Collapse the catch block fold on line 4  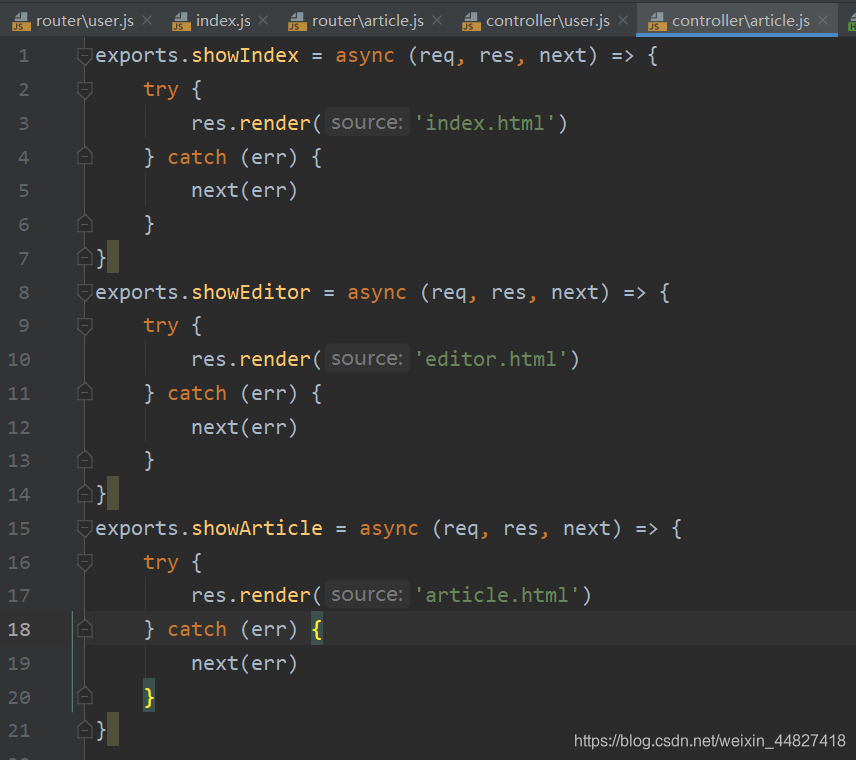click(85, 157)
